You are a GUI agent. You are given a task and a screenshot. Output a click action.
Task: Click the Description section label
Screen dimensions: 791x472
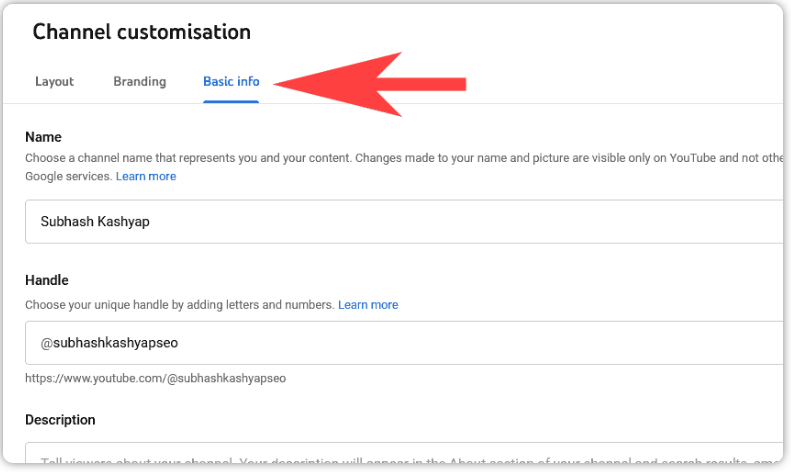(x=60, y=420)
